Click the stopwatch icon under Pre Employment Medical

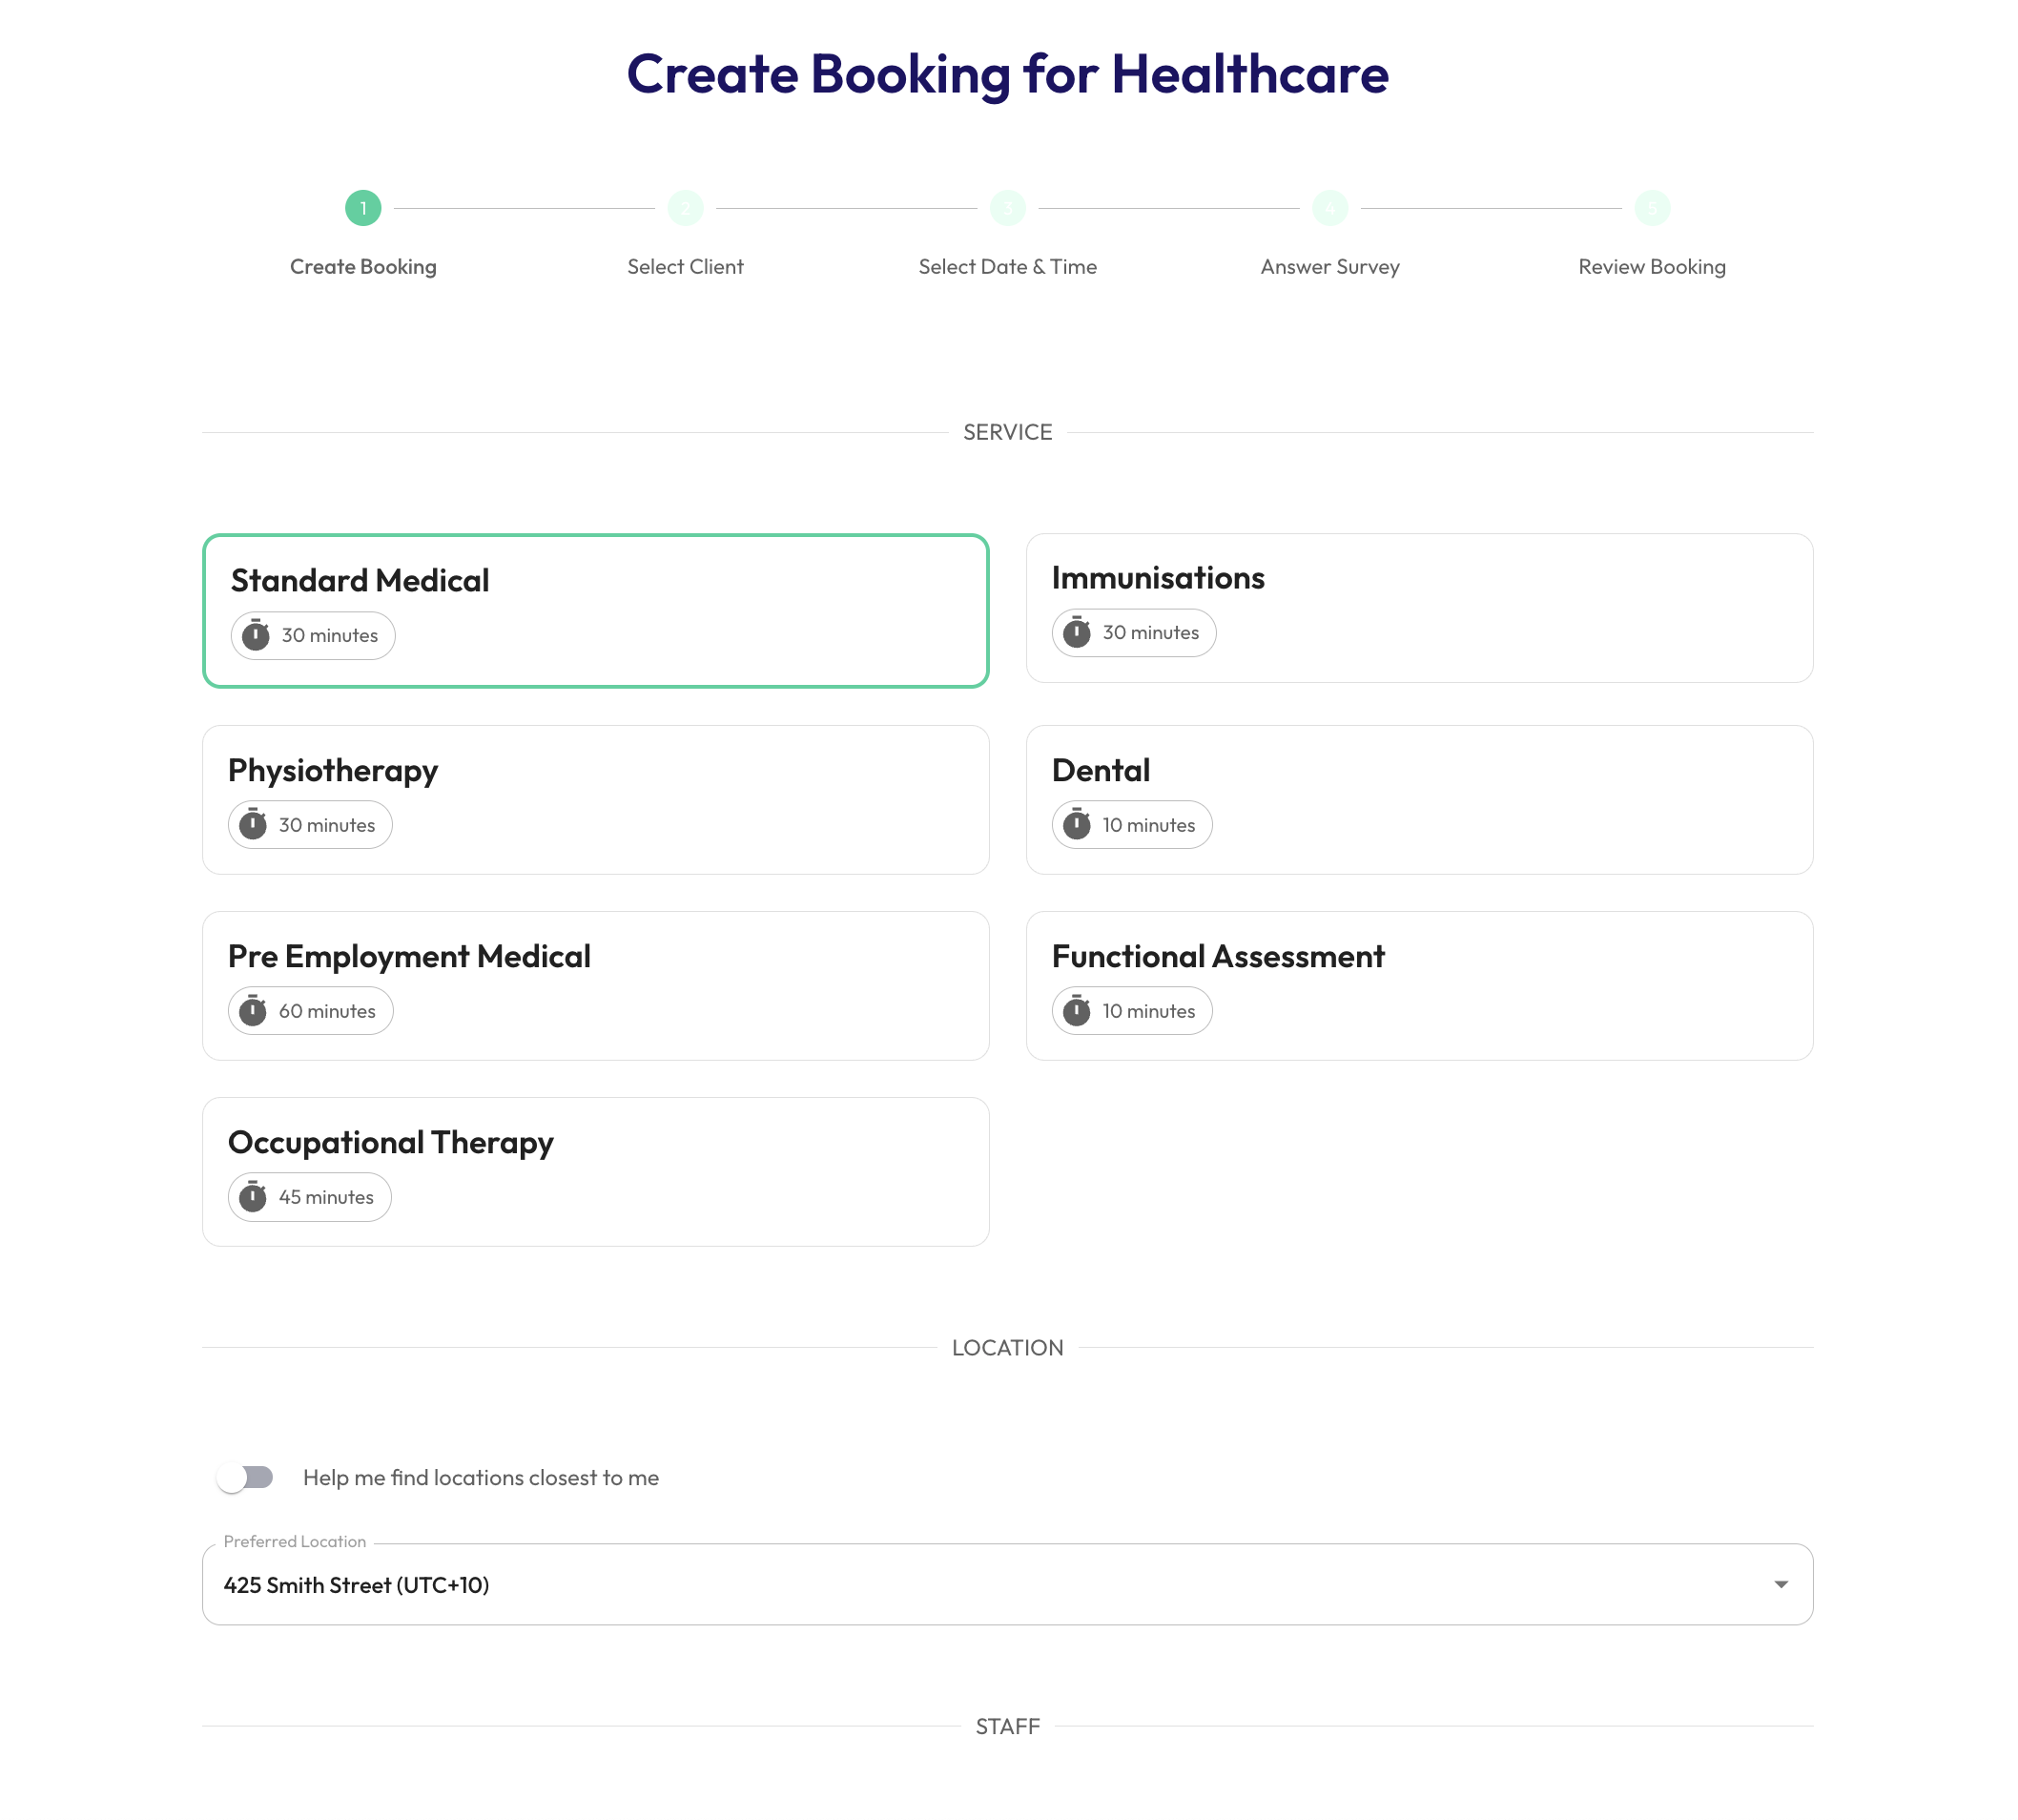(x=253, y=1010)
